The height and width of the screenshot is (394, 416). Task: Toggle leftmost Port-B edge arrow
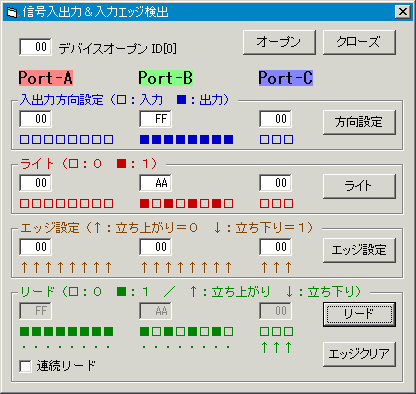click(144, 267)
